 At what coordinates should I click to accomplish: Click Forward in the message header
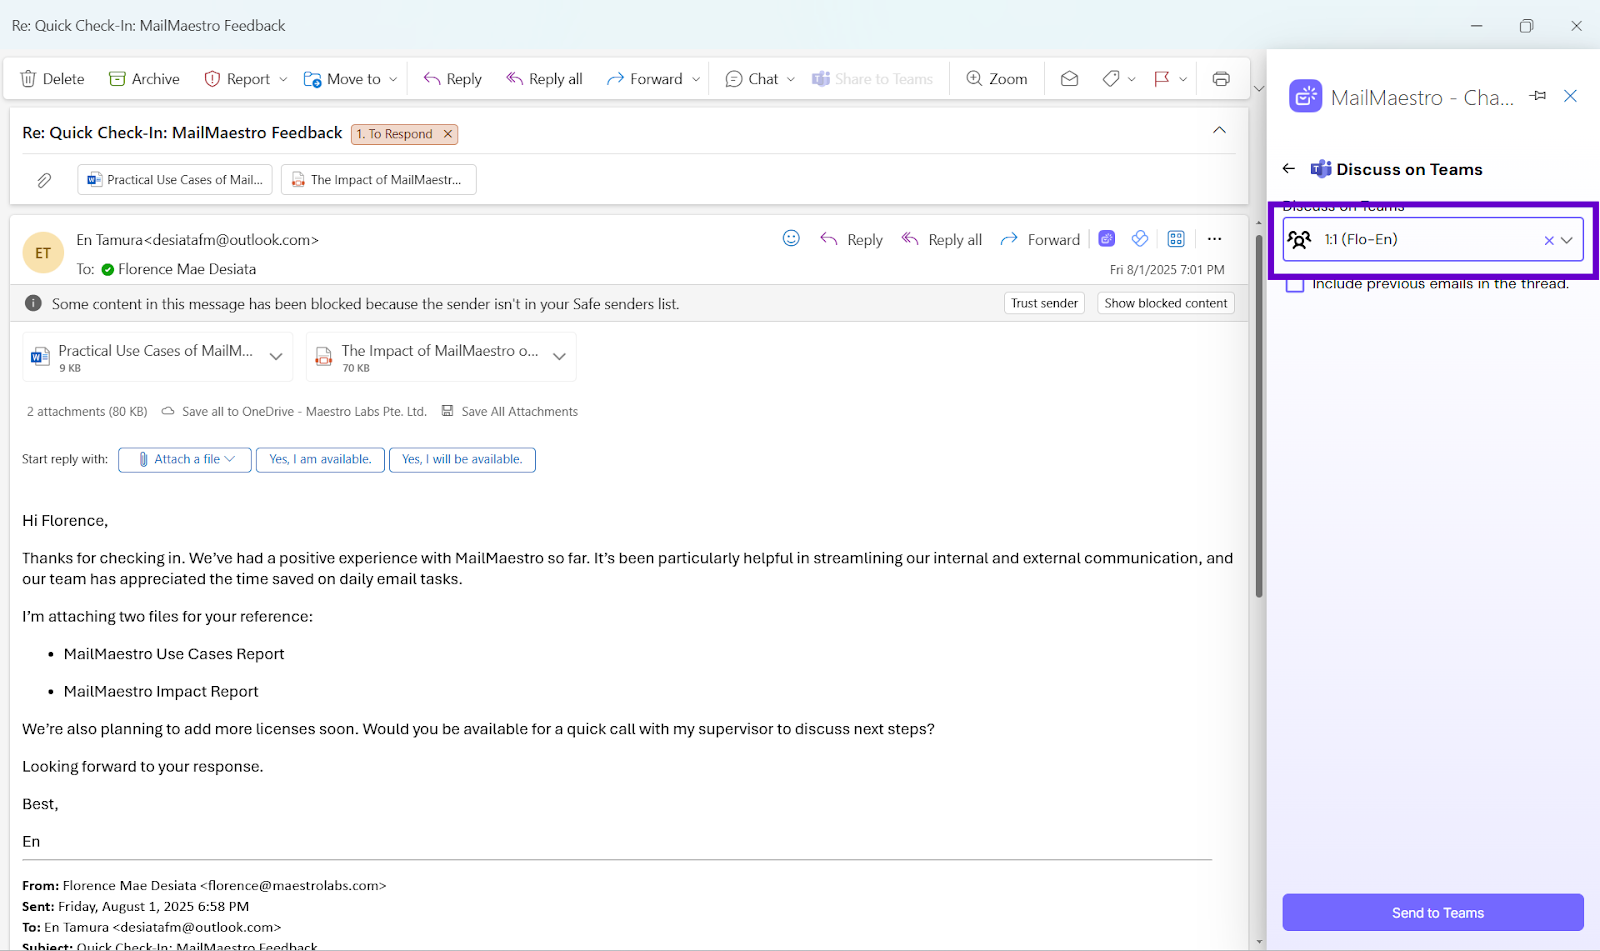point(1040,239)
